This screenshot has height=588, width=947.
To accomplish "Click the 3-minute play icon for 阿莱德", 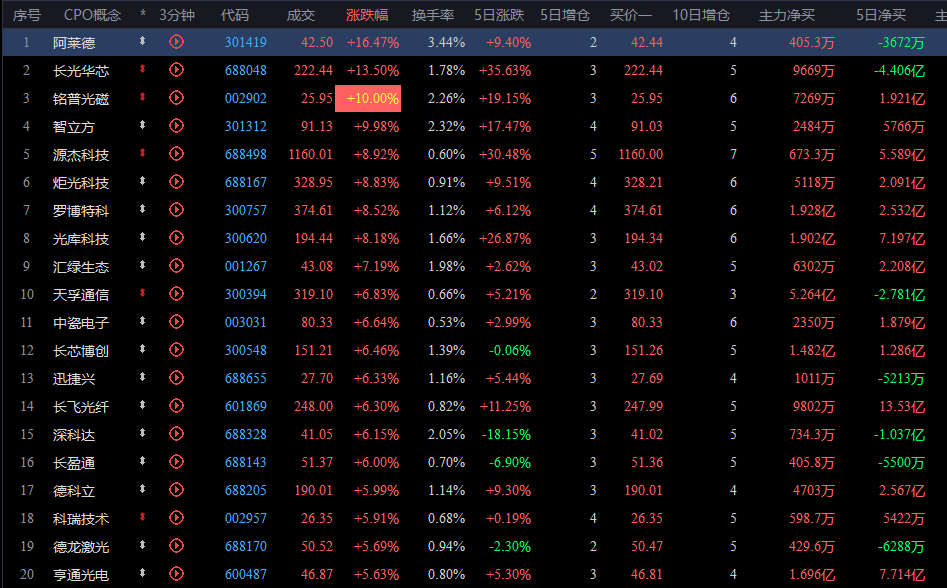I will (177, 42).
